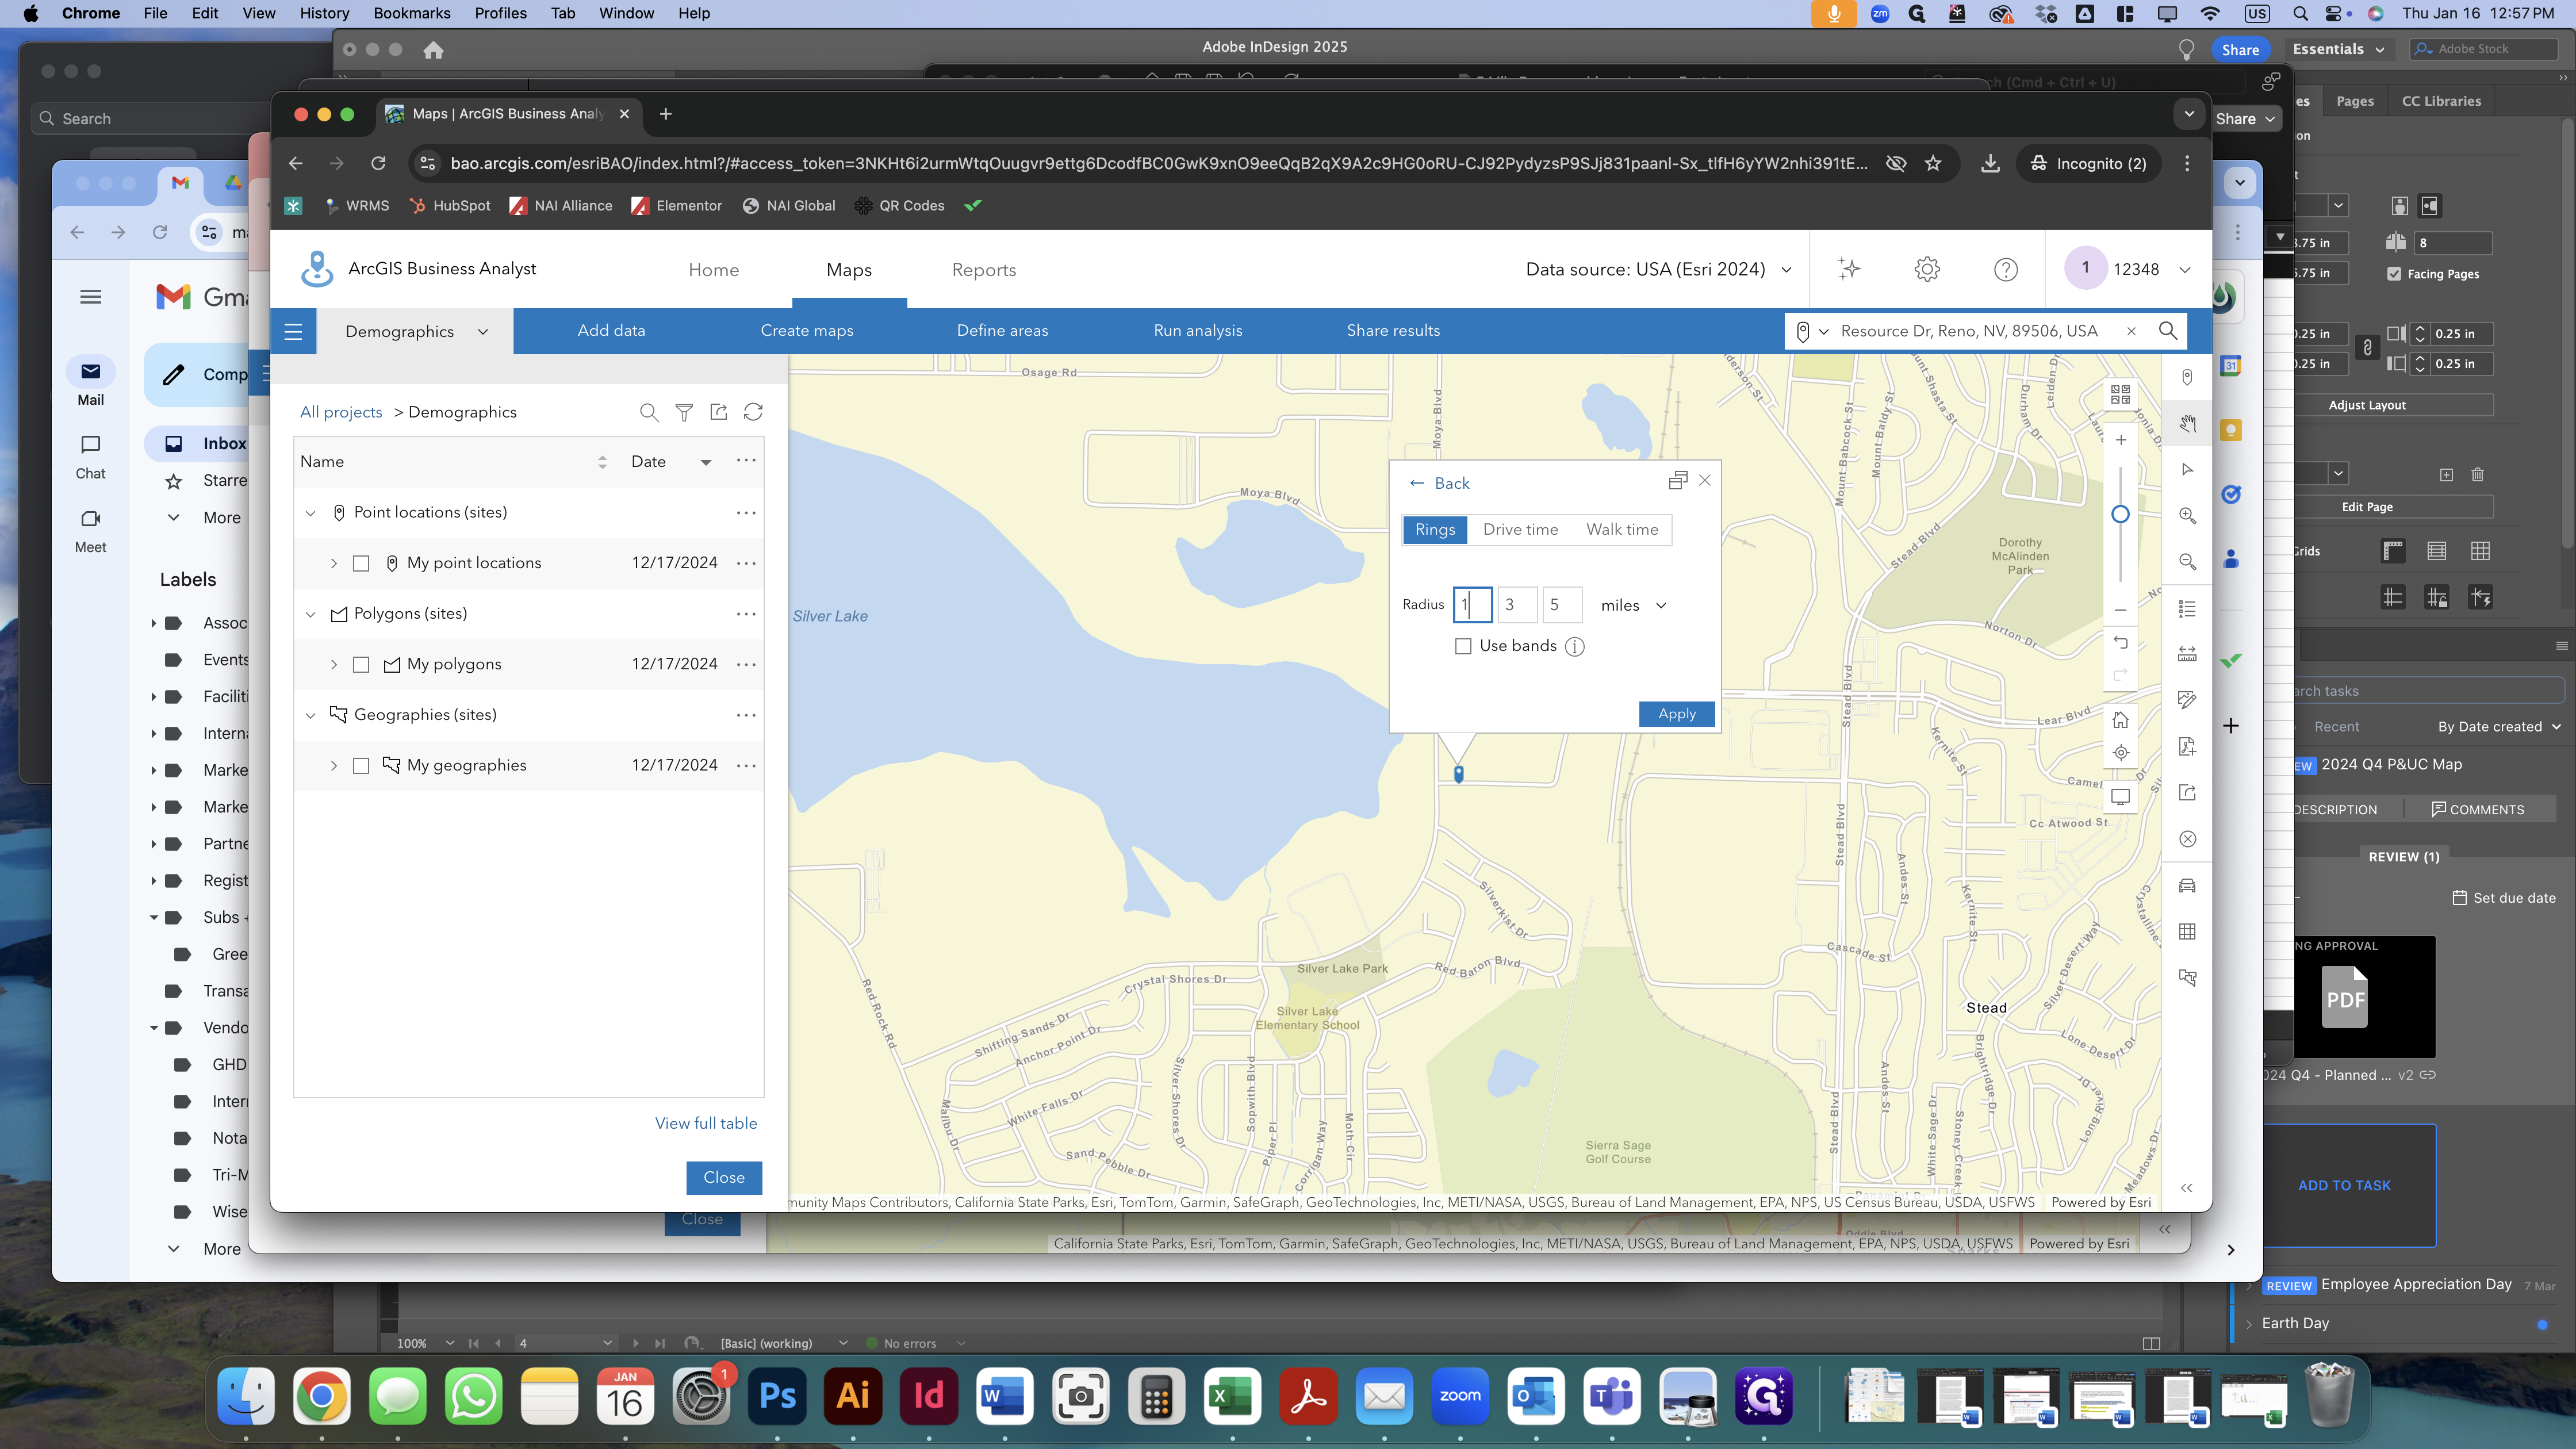2576x1449 pixels.
Task: Click the circled X clear icon in map toolbar
Action: pyautogui.click(x=2187, y=839)
